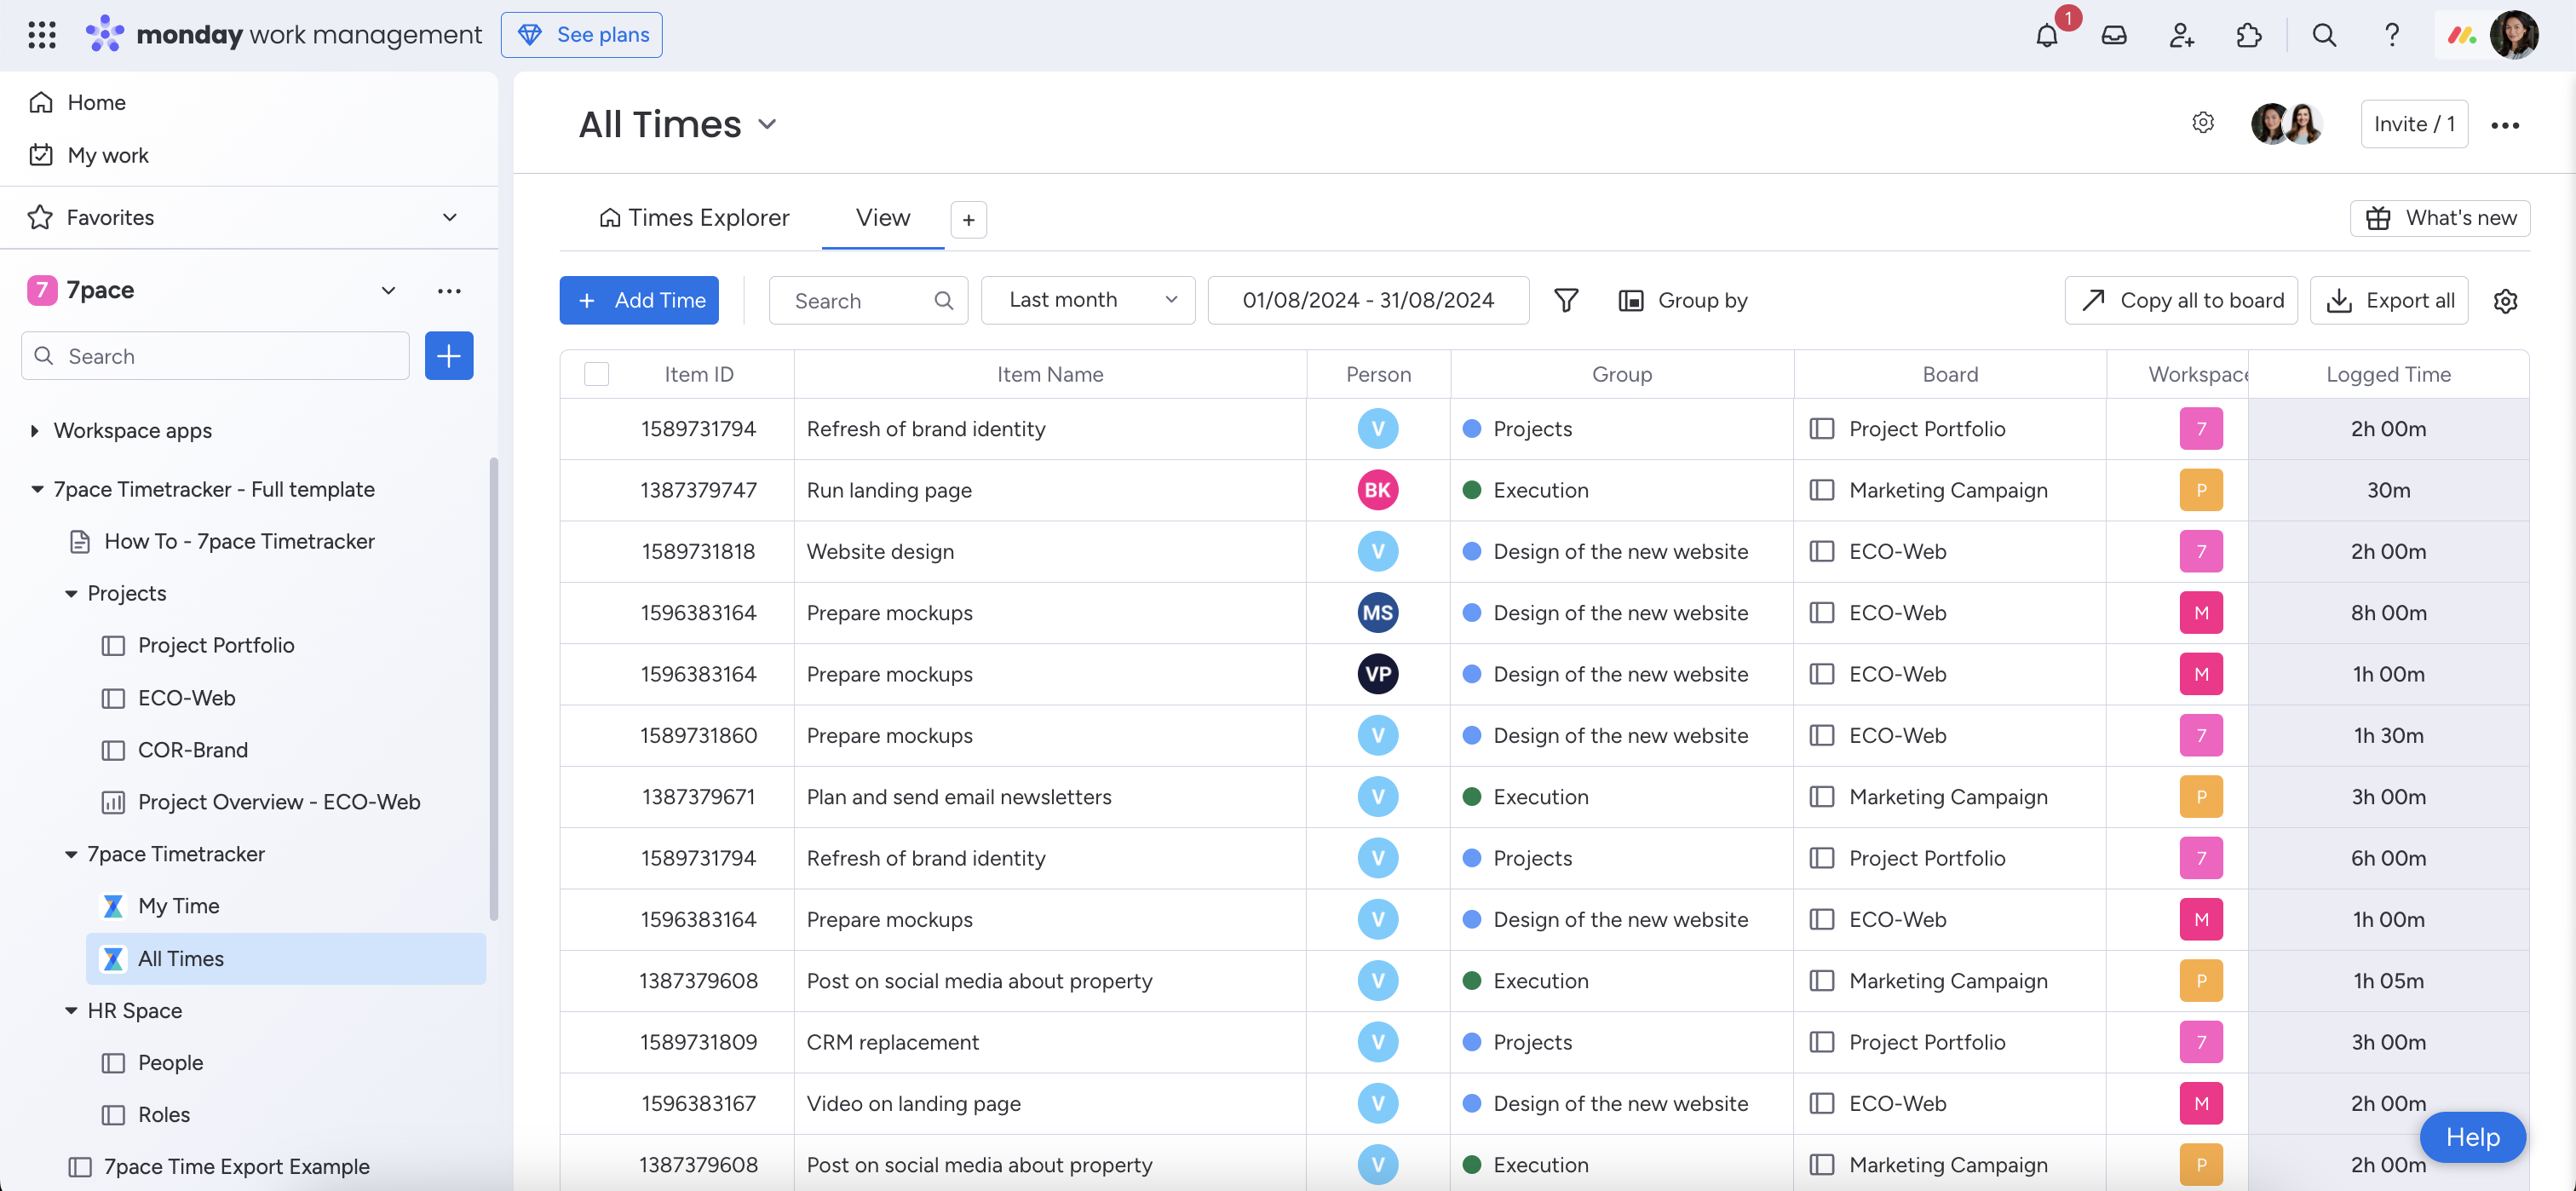Screen dimensions: 2576x1191
Task: Click the Invite / 1 button
Action: click(2414, 124)
